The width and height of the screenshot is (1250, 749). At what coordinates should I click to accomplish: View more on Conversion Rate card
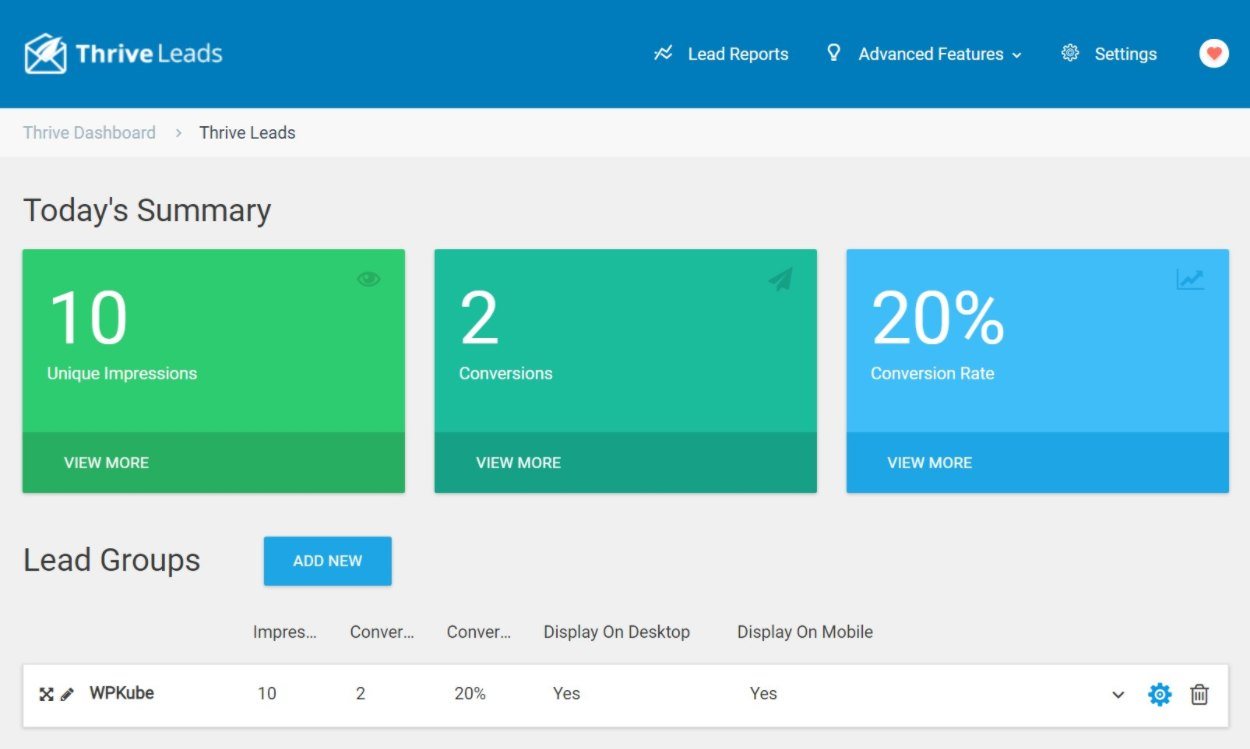930,463
